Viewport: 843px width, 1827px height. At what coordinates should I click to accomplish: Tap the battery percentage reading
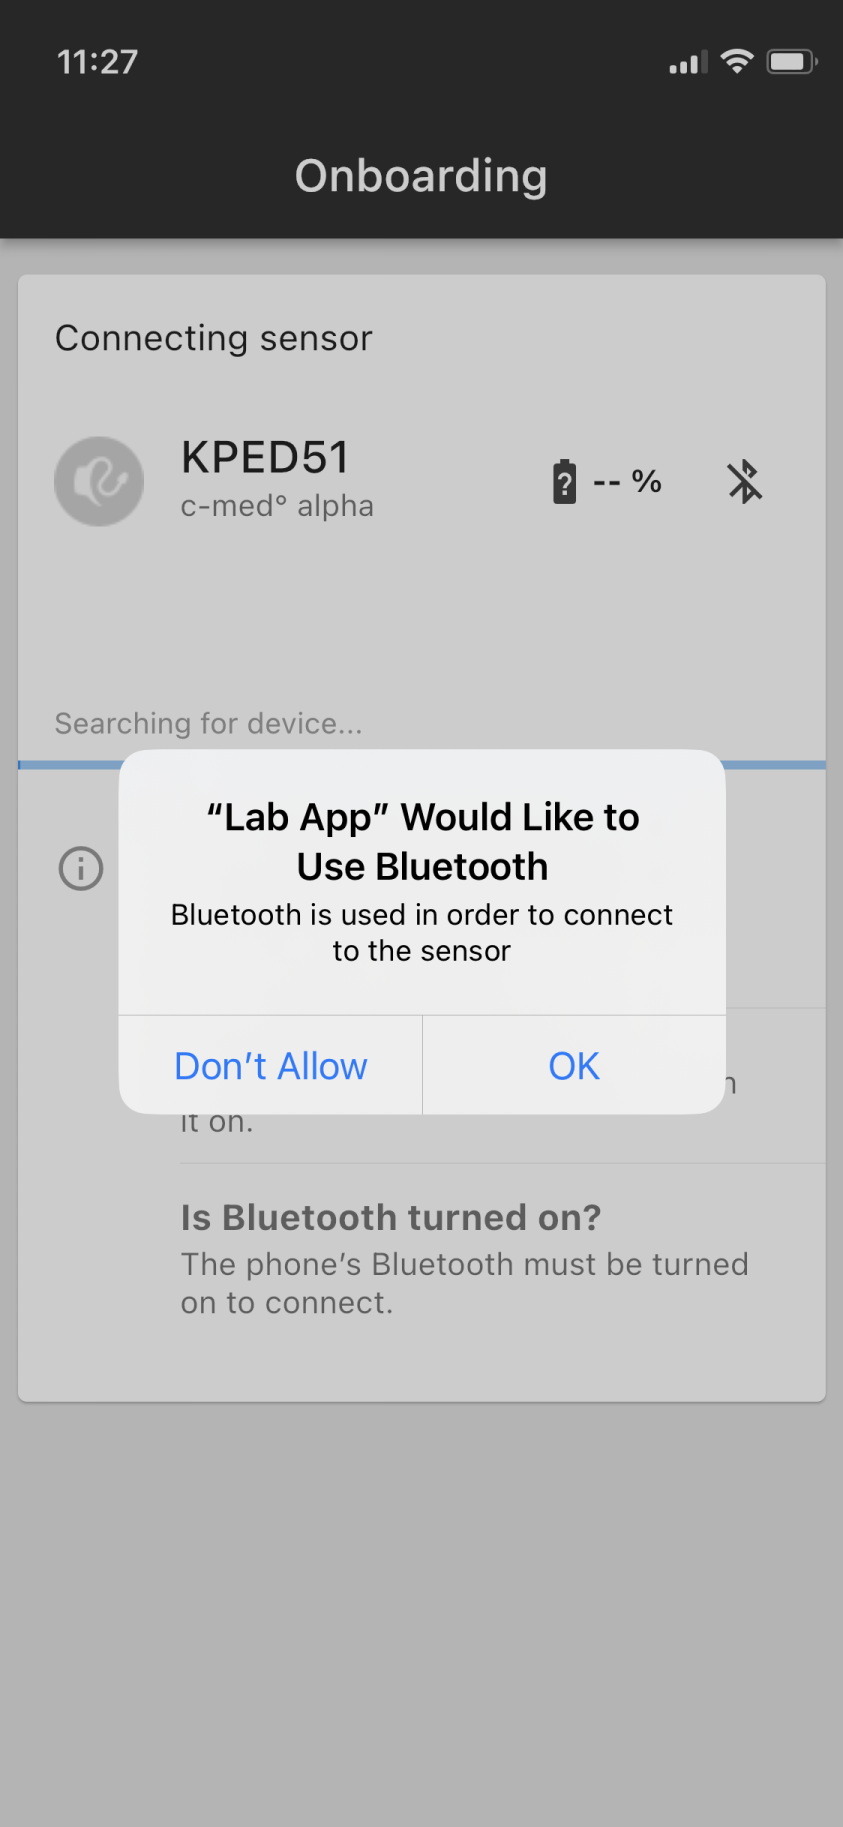(x=627, y=482)
